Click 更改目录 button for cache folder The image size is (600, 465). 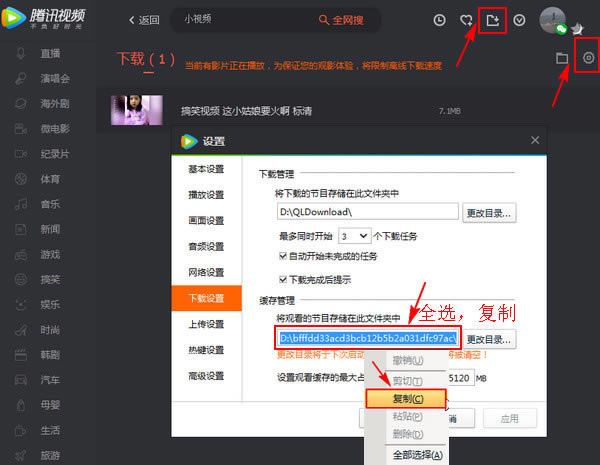pos(489,339)
